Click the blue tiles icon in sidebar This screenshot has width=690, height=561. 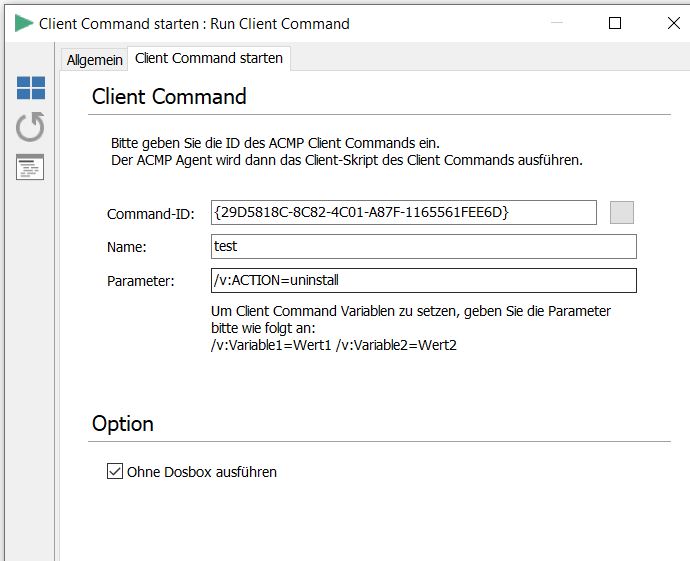(31, 88)
